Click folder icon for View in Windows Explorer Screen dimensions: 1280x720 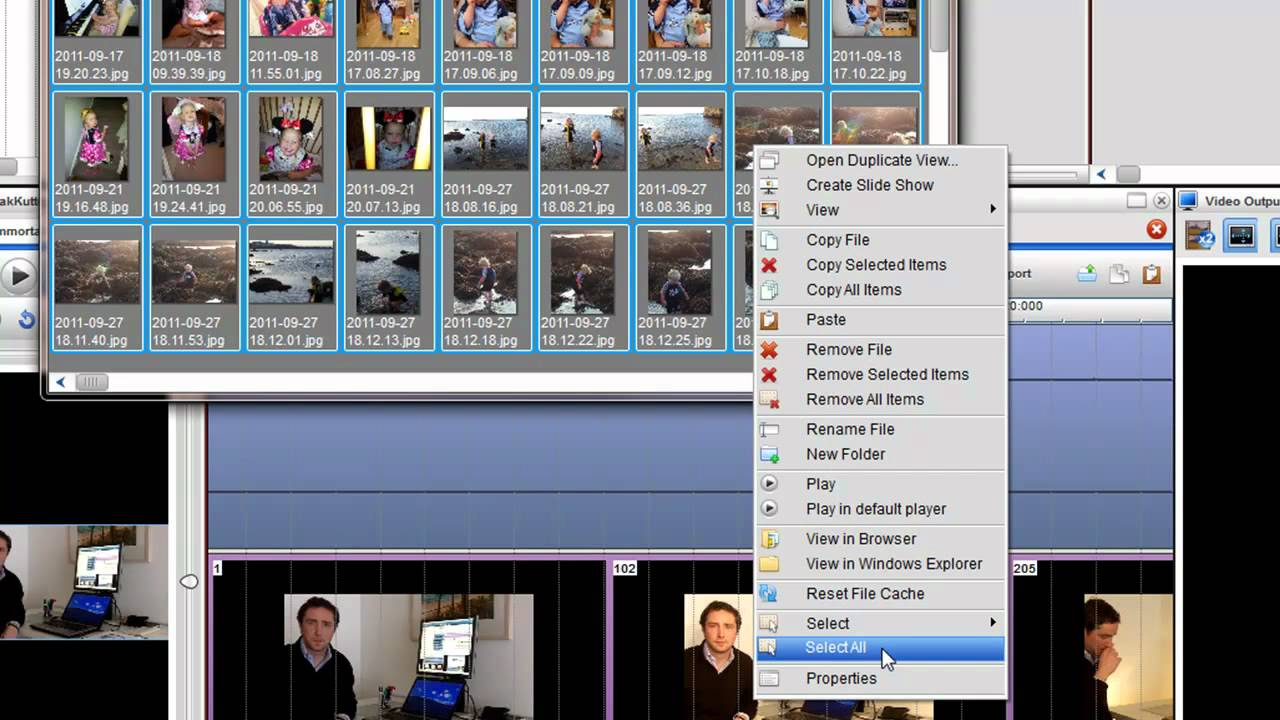[769, 564]
